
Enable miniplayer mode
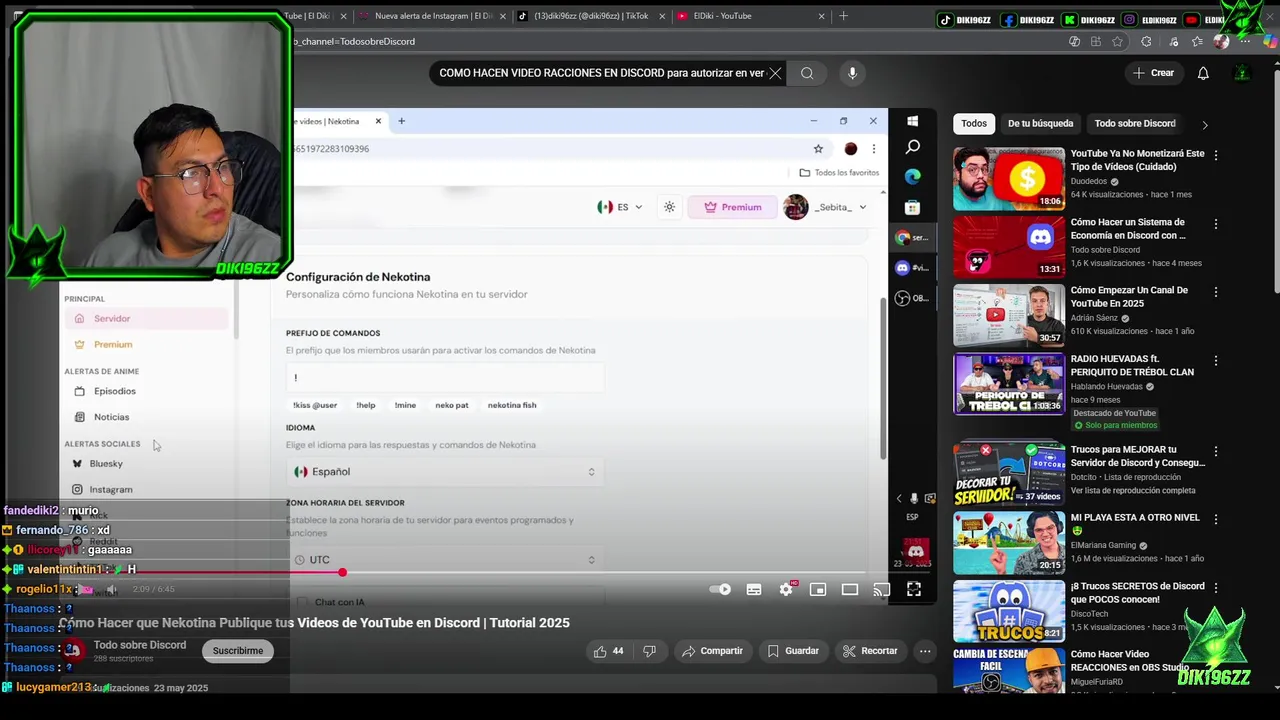tap(818, 590)
